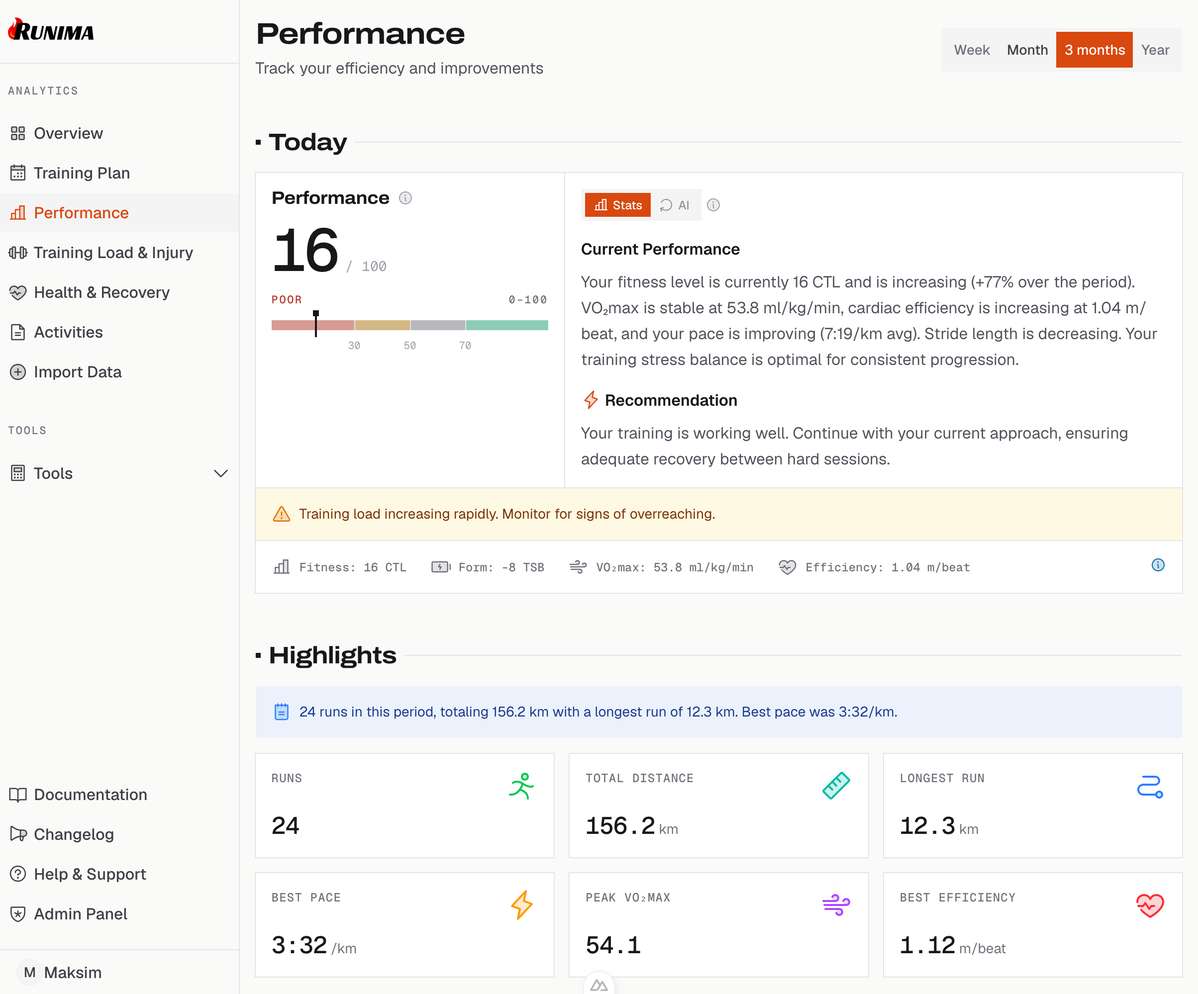Viewport: 1198px width, 994px height.
Task: Click the Documentation book icon
Action: (18, 795)
